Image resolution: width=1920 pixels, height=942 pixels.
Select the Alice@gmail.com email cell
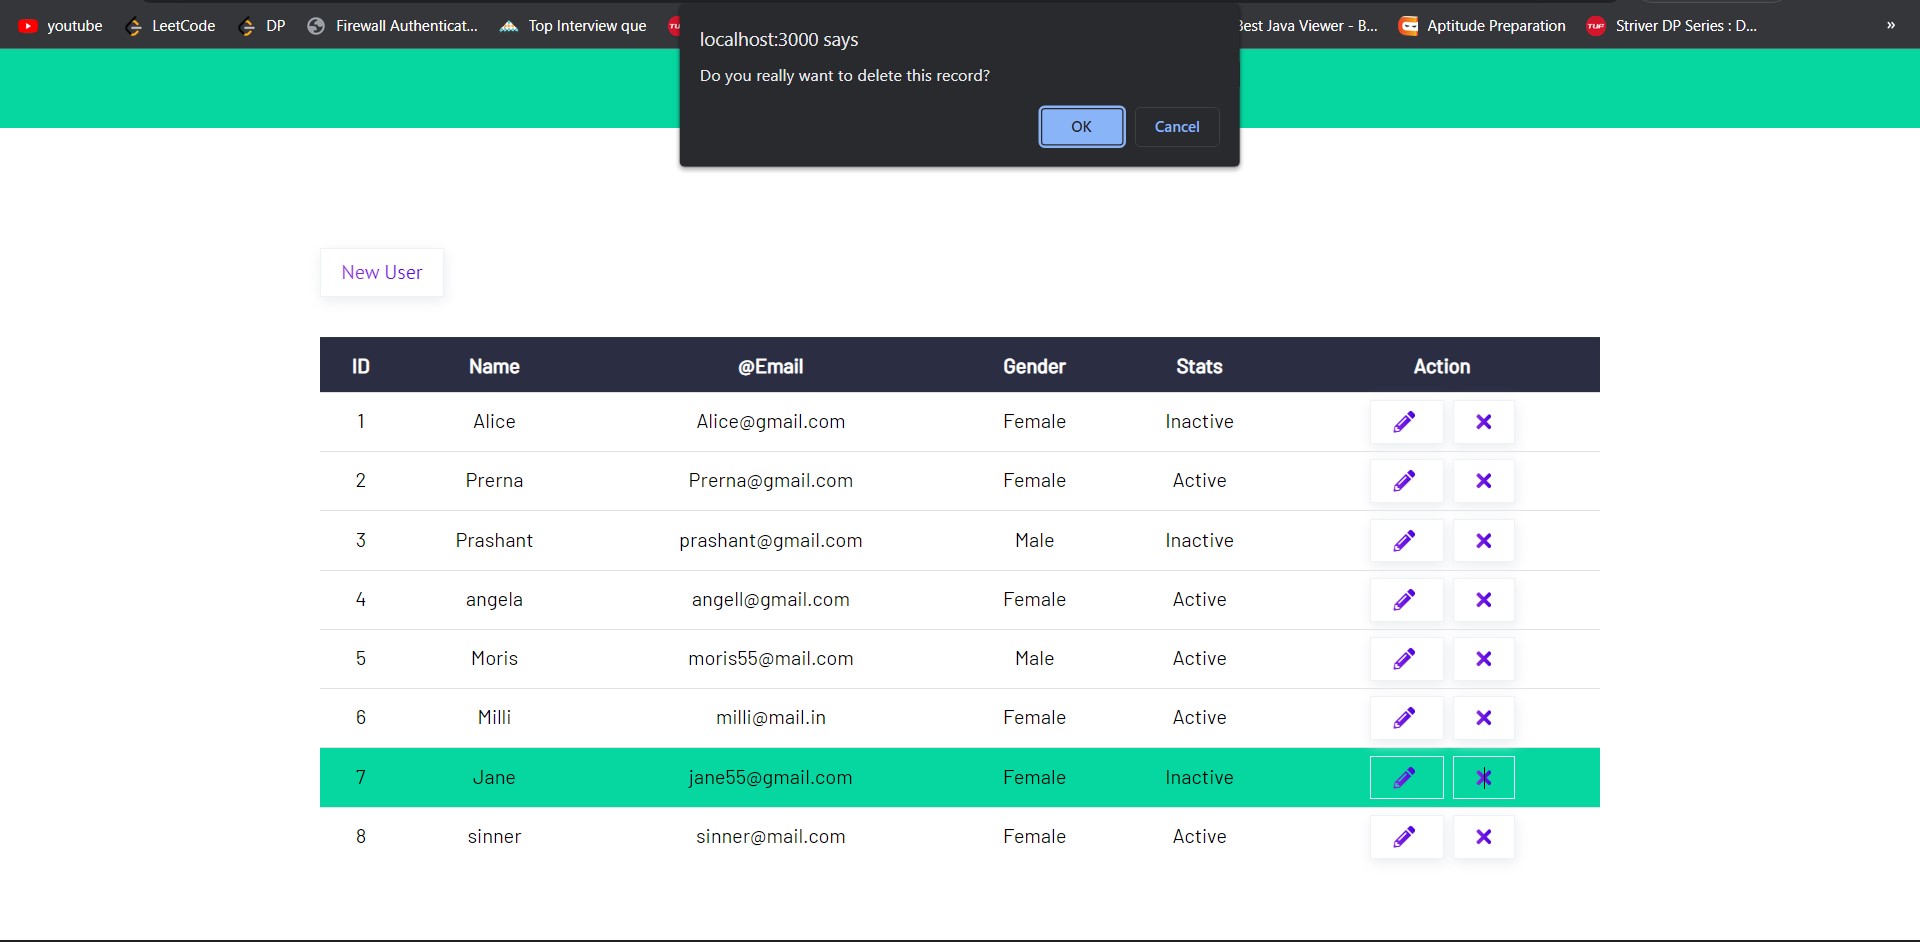tap(771, 422)
